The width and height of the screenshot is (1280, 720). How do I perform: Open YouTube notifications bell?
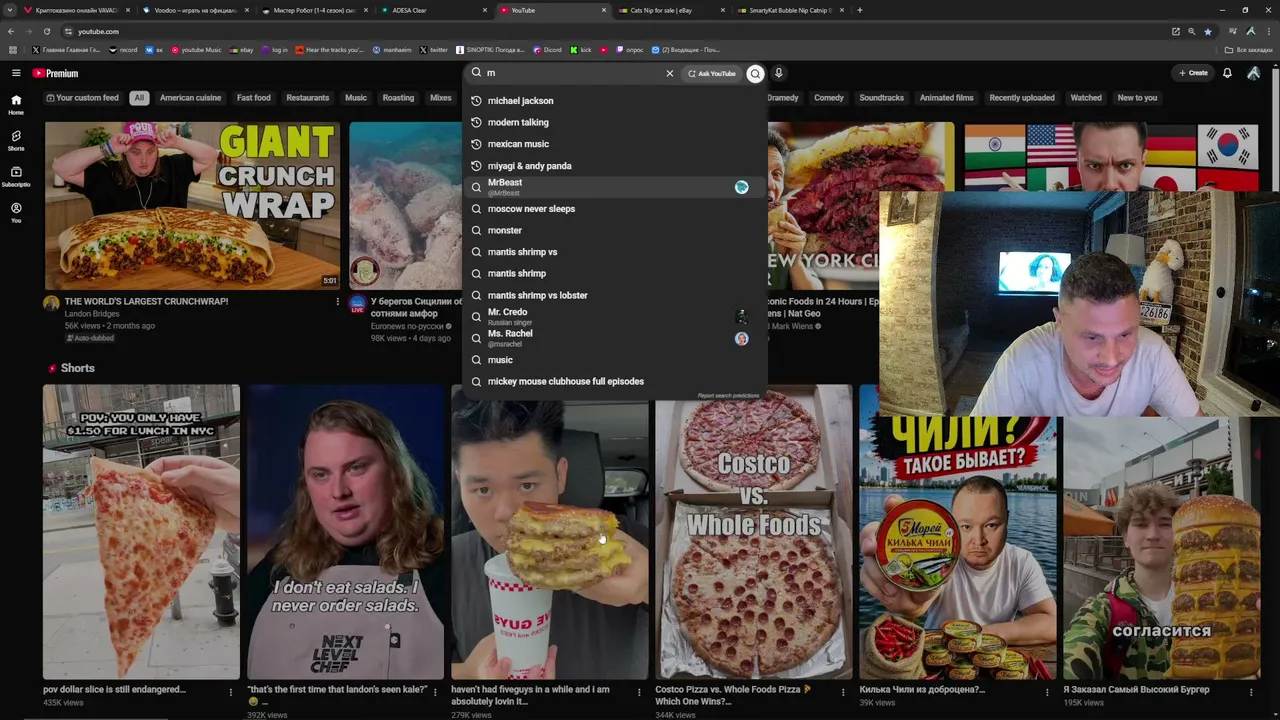pyautogui.click(x=1227, y=73)
